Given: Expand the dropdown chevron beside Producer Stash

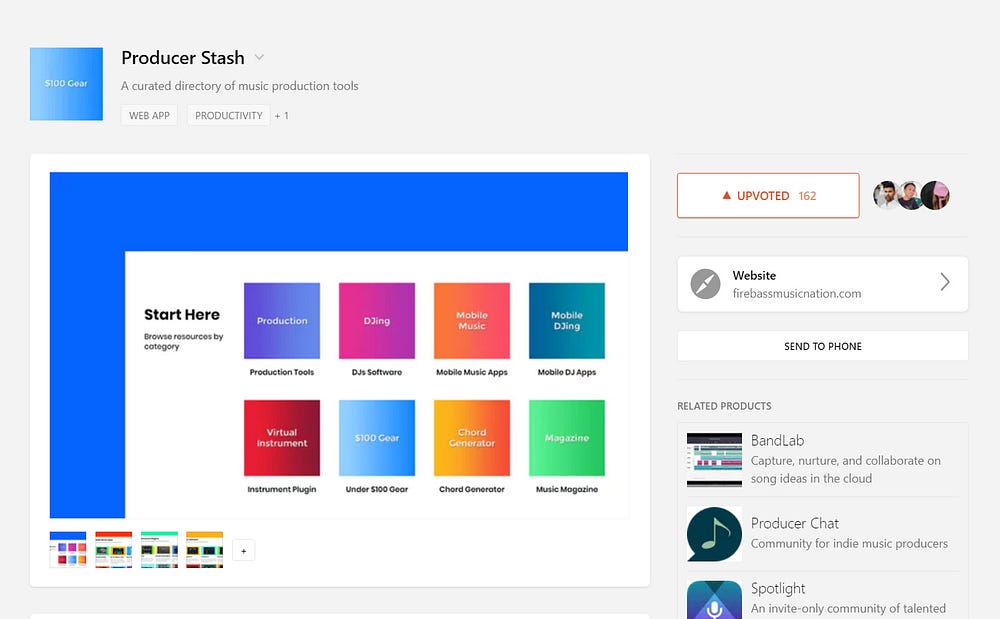Looking at the screenshot, I should point(259,57).
